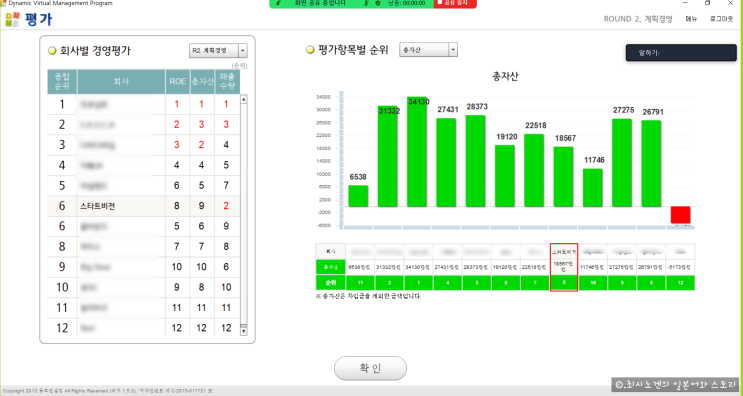
Task: Open the R2. 계획경영 round dropdown
Action: click(x=218, y=50)
